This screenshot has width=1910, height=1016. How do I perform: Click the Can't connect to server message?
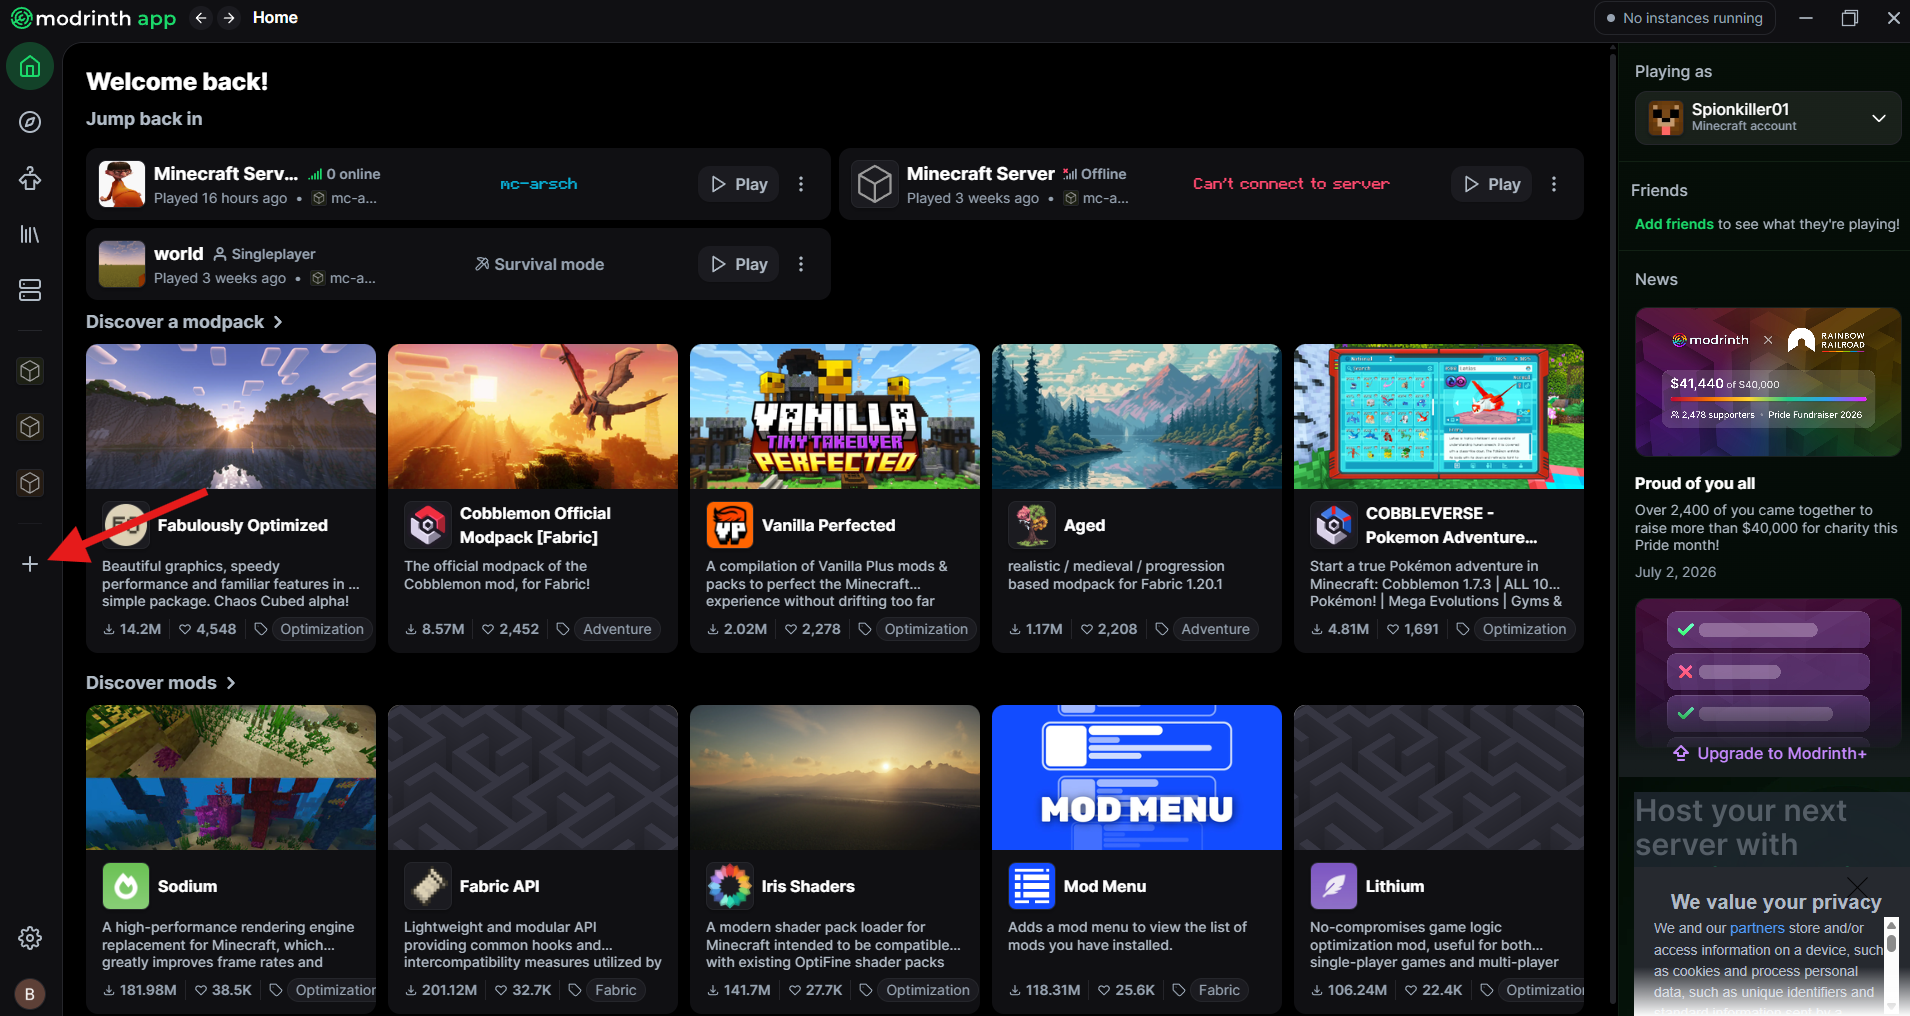1291,184
